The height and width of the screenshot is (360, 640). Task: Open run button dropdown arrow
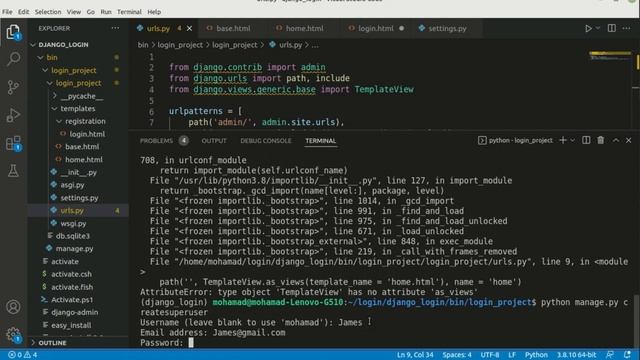pyautogui.click(x=598, y=28)
